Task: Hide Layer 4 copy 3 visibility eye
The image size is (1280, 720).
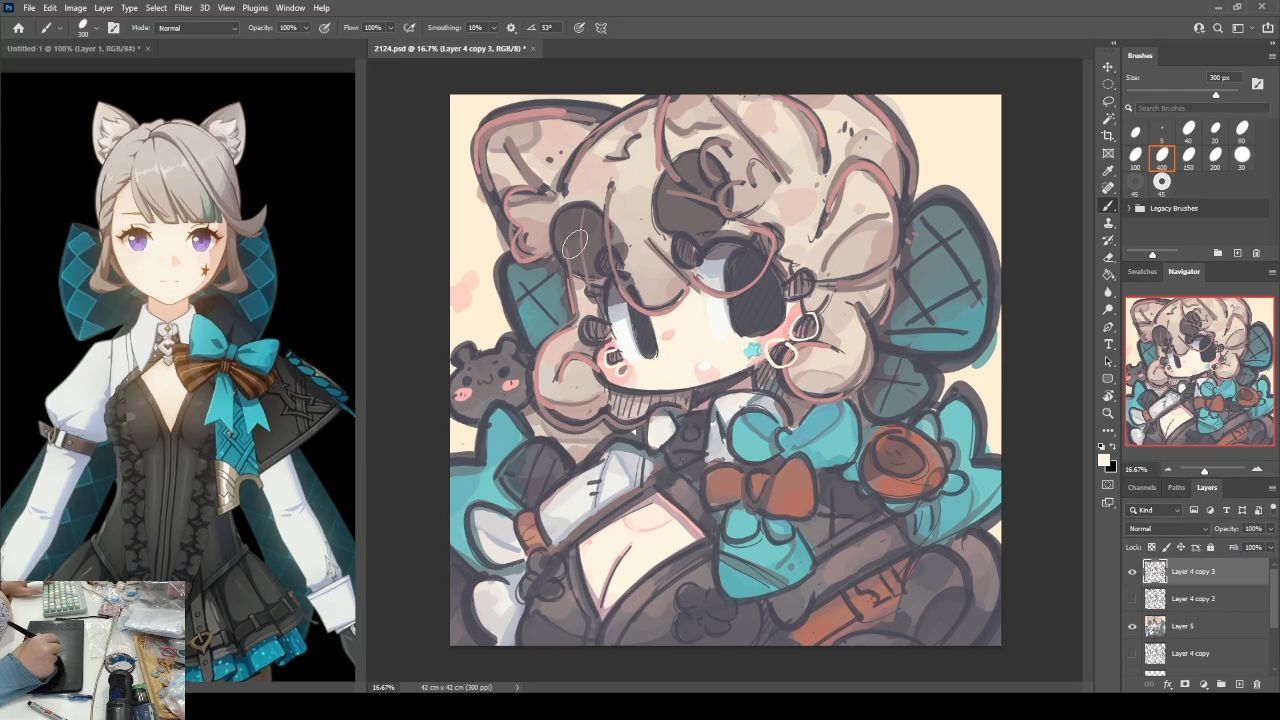Action: click(1132, 572)
